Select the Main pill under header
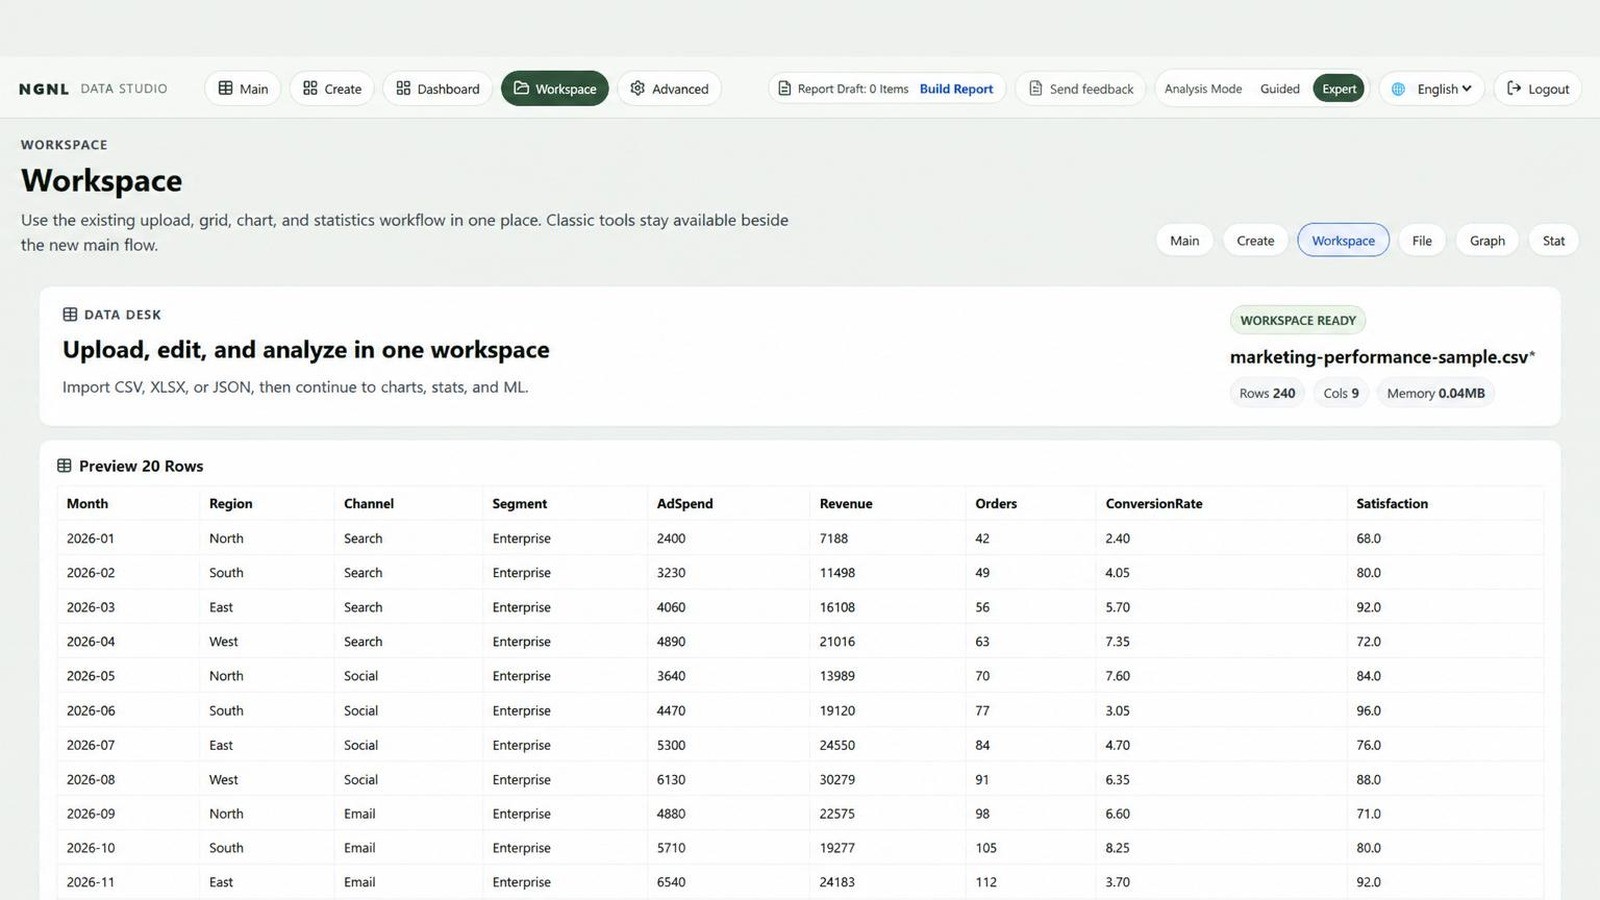The image size is (1600, 900). click(1185, 240)
